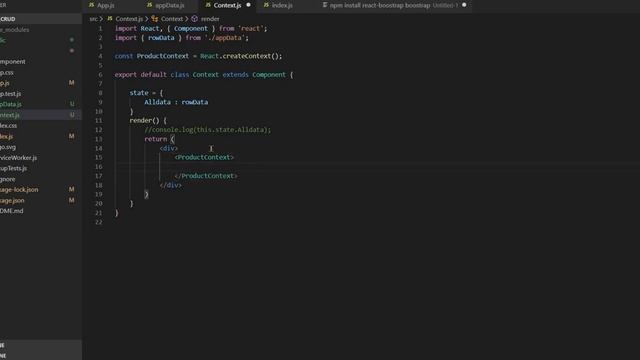The image size is (640, 360).
Task: Open setupTests.js in explorer
Action: (x=41, y=168)
